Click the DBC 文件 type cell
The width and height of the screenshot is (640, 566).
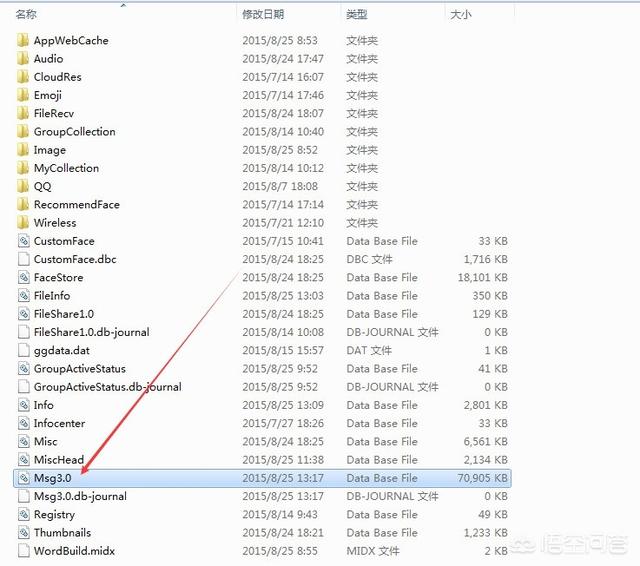point(369,259)
